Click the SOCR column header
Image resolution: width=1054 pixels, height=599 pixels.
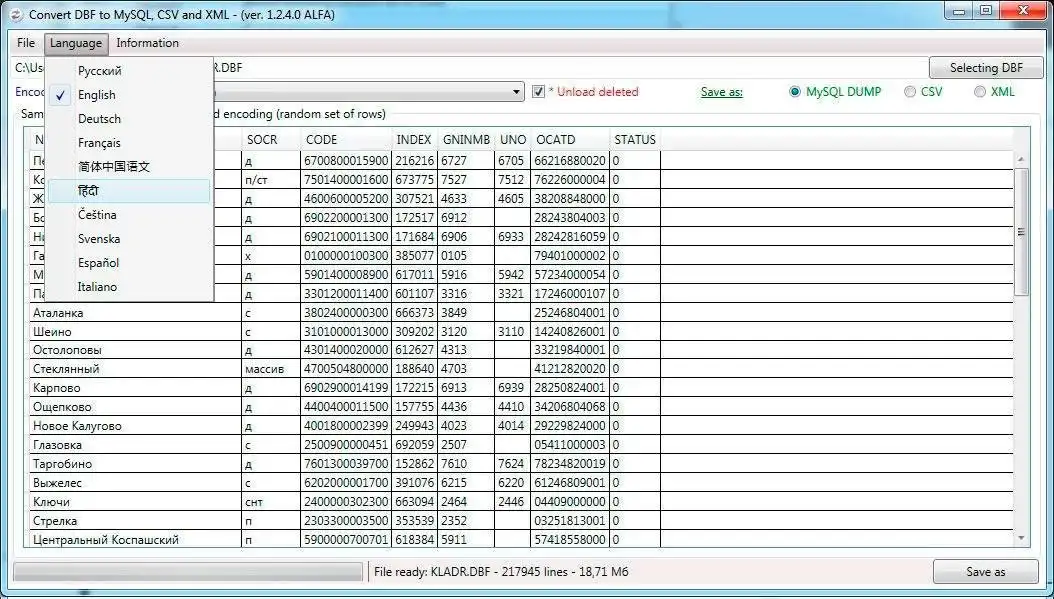[x=271, y=140]
